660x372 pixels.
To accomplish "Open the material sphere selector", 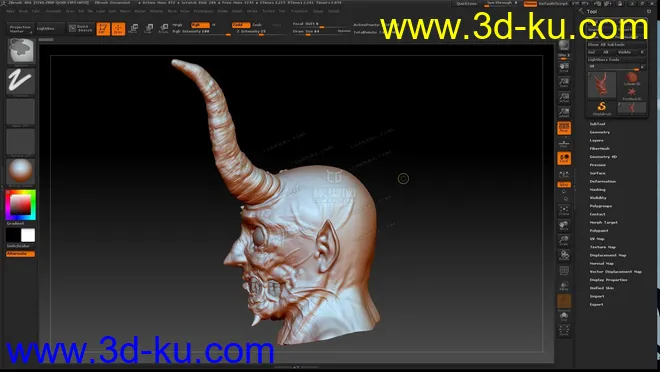I will pyautogui.click(x=21, y=172).
